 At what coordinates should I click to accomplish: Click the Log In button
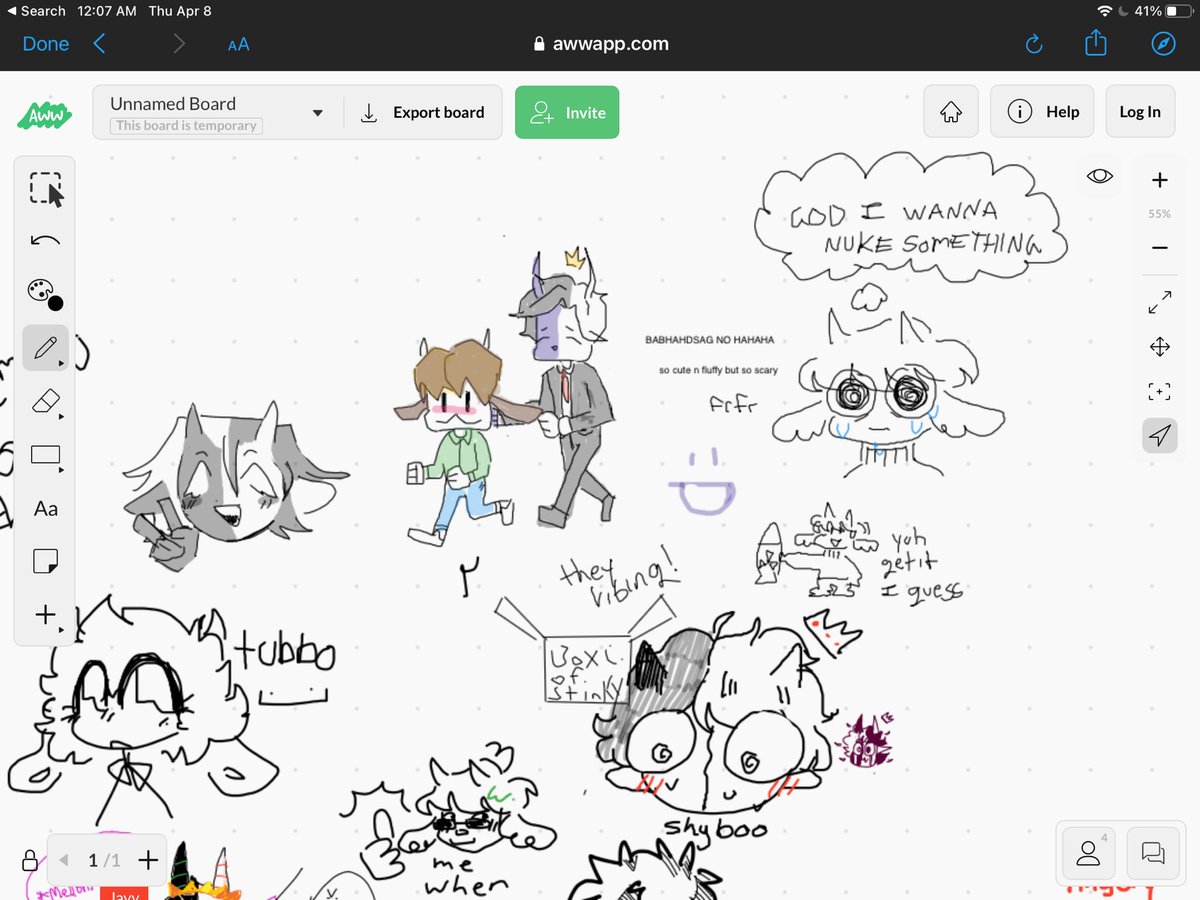tap(1140, 112)
